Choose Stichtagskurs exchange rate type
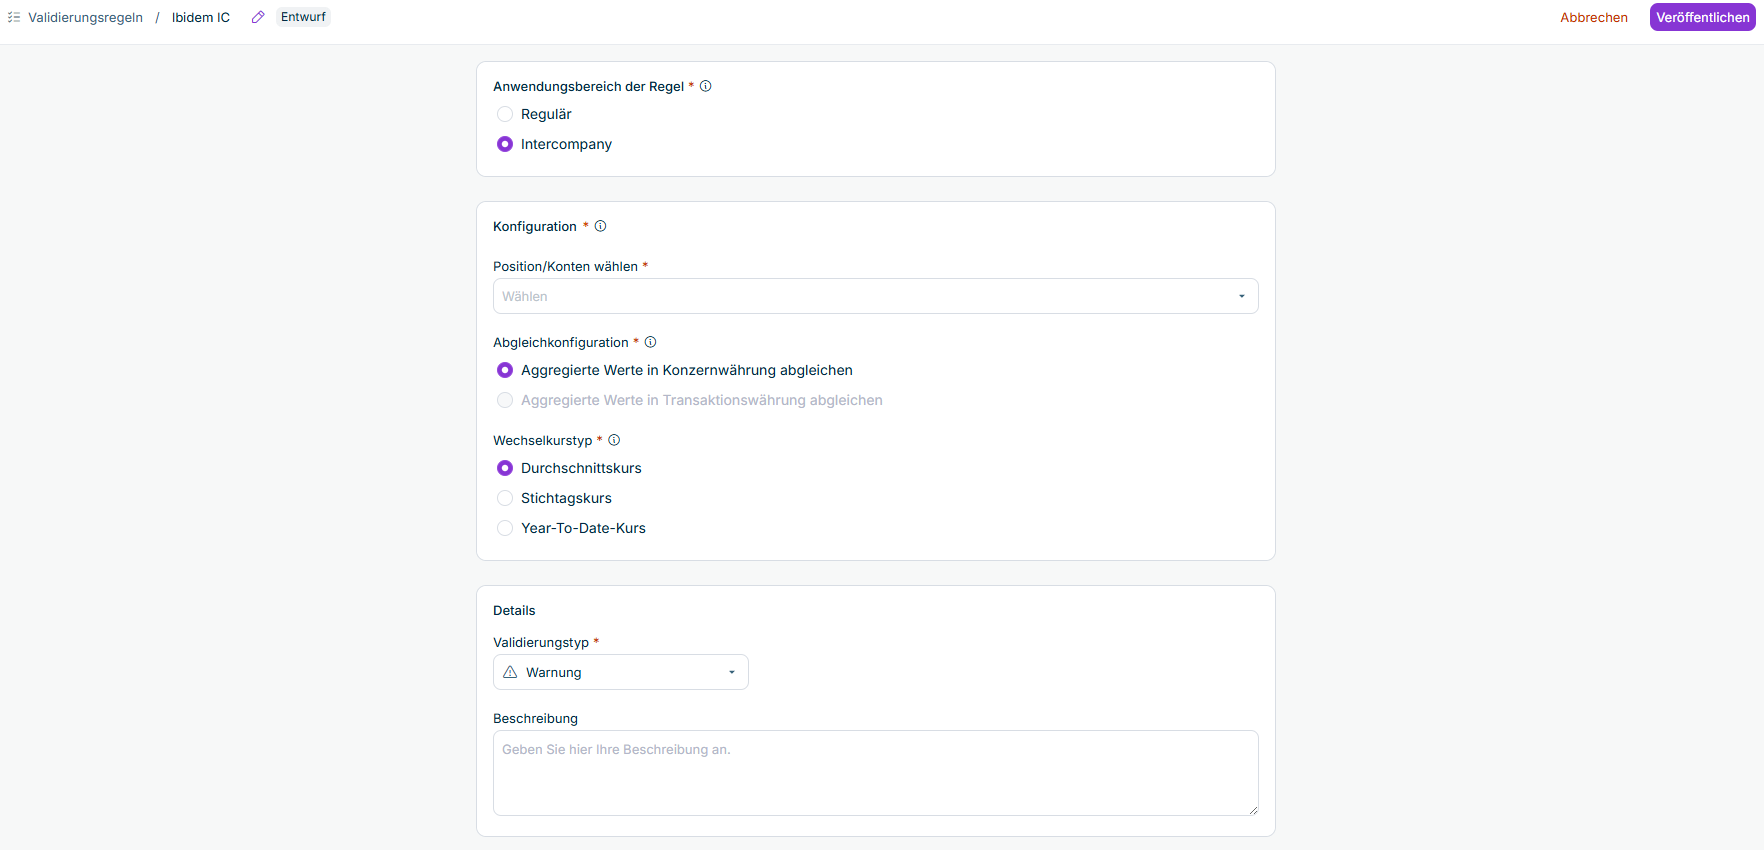Screen dimensions: 1764x850 point(505,498)
